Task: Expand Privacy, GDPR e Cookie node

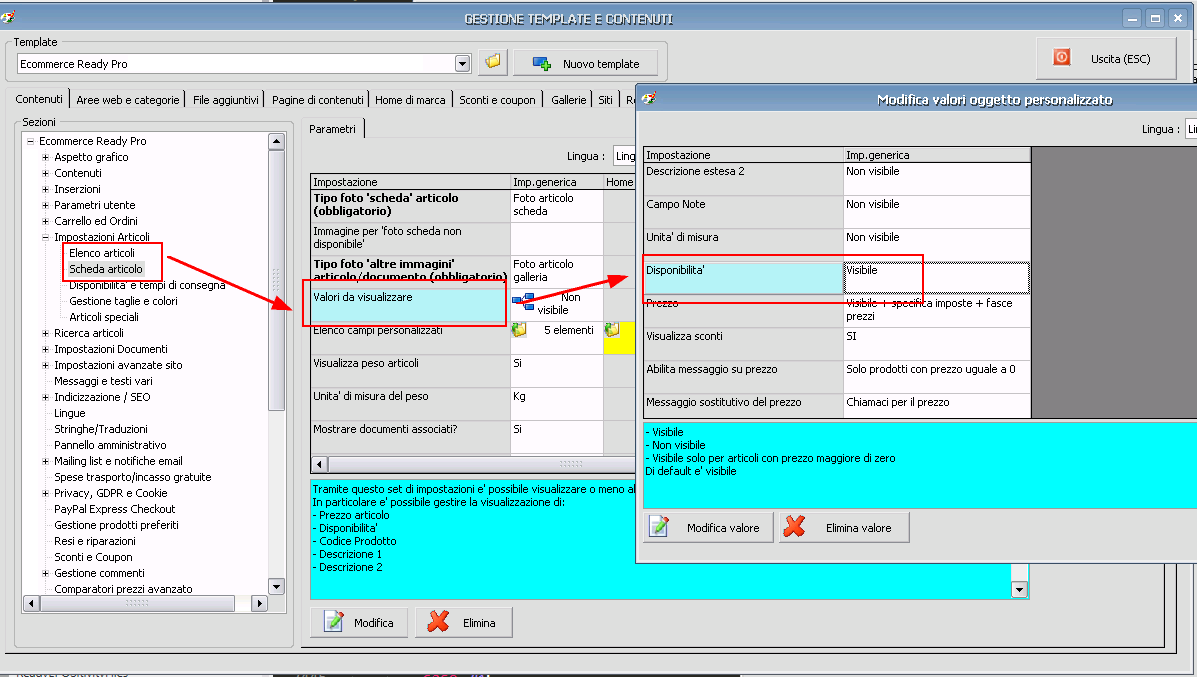Action: coord(46,494)
